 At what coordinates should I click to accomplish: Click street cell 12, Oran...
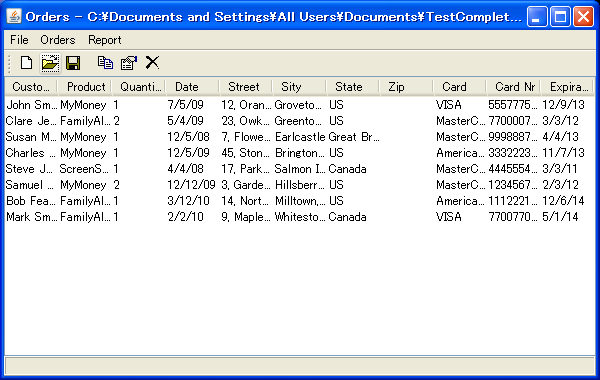click(246, 105)
